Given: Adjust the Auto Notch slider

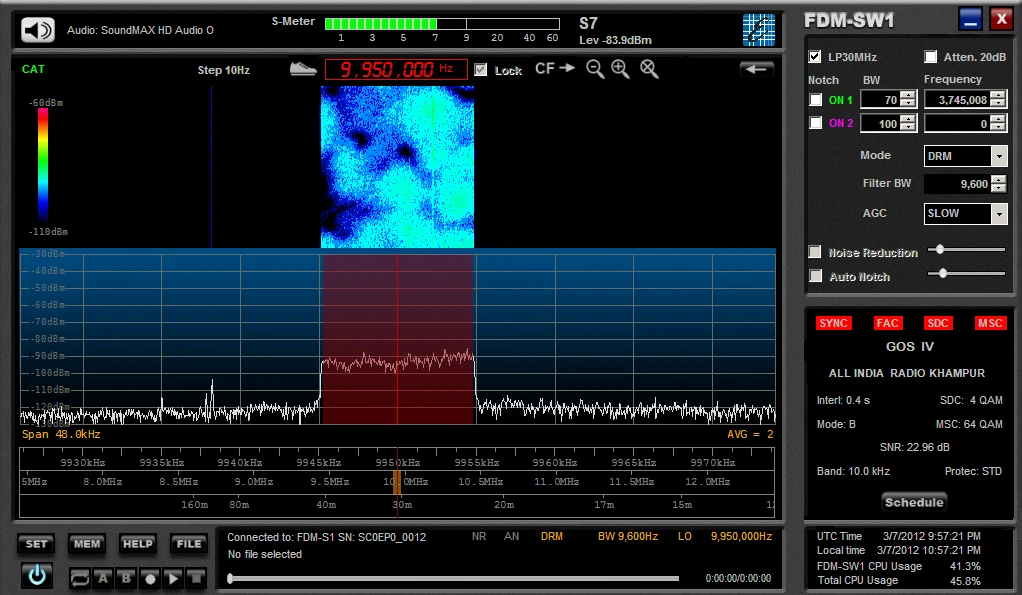Looking at the screenshot, I should (942, 273).
